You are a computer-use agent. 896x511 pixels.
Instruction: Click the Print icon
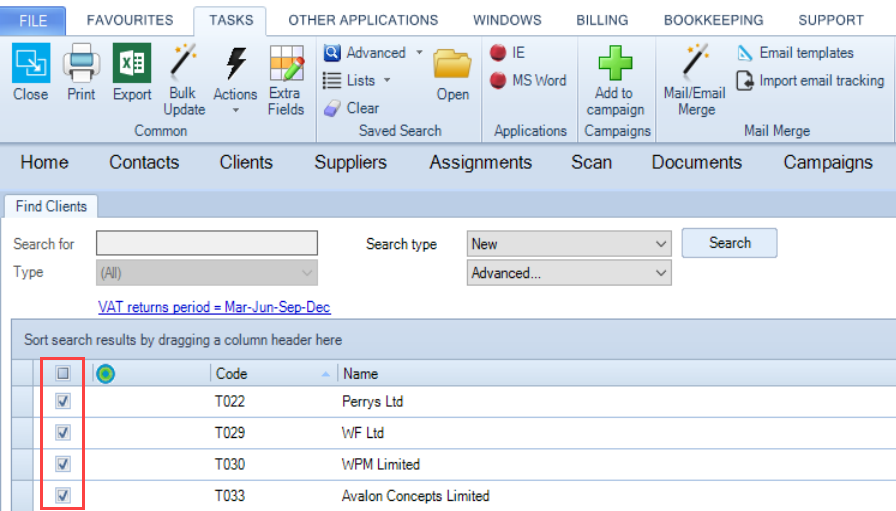[x=81, y=63]
